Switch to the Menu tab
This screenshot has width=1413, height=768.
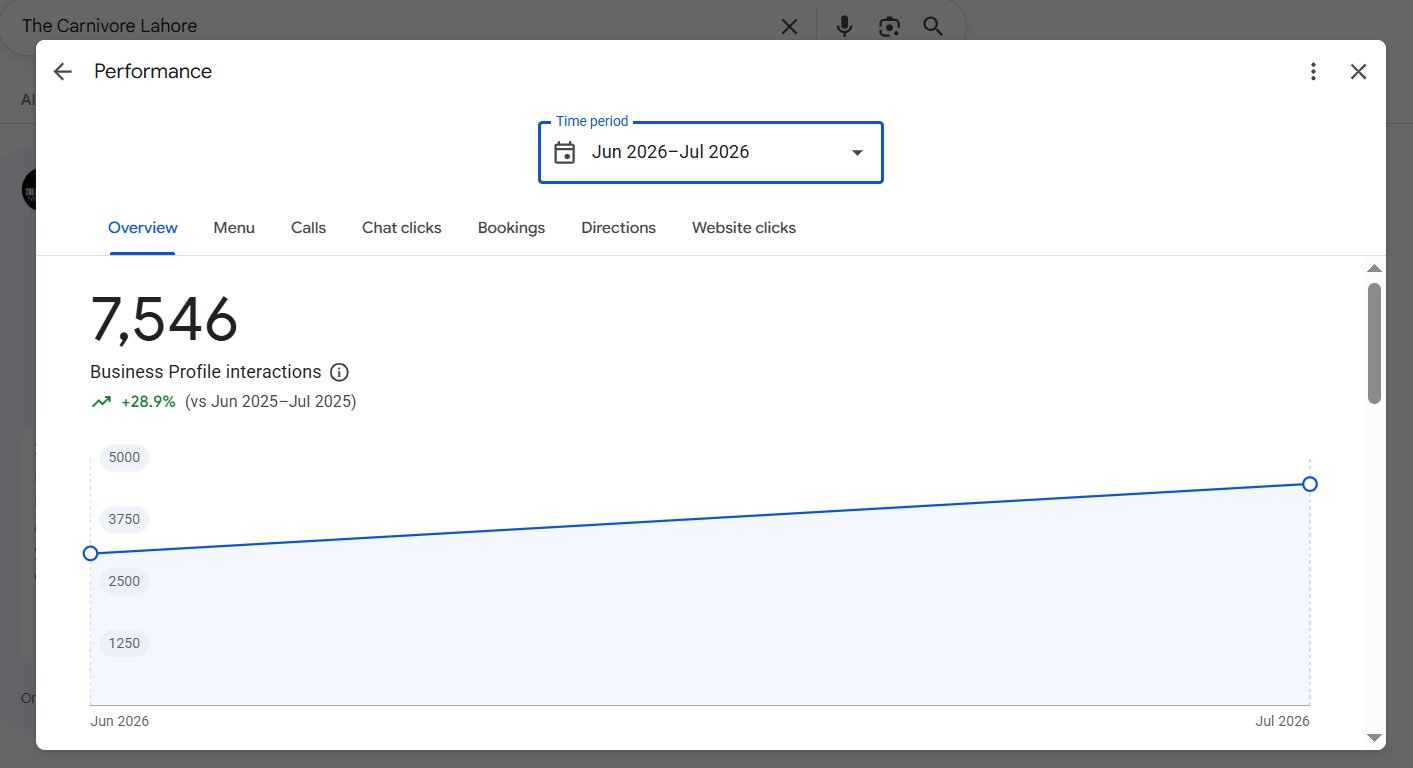point(234,228)
